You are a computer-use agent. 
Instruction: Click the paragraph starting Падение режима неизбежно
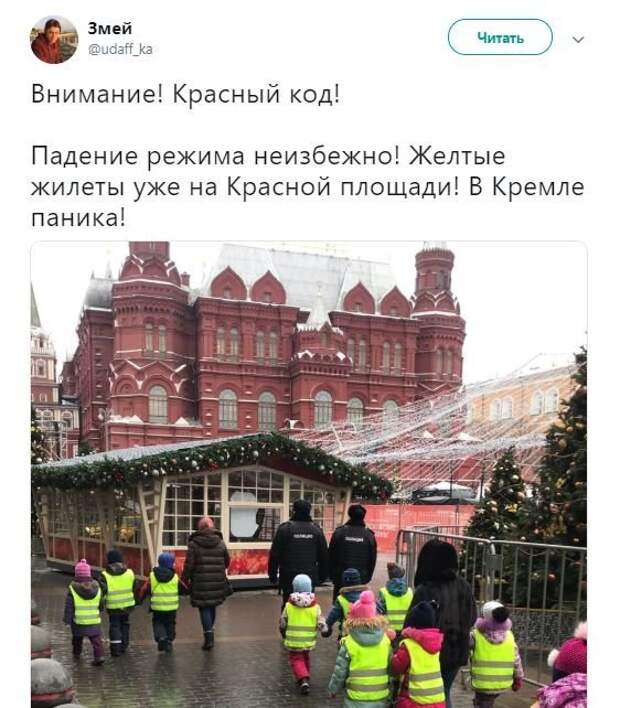tap(308, 187)
